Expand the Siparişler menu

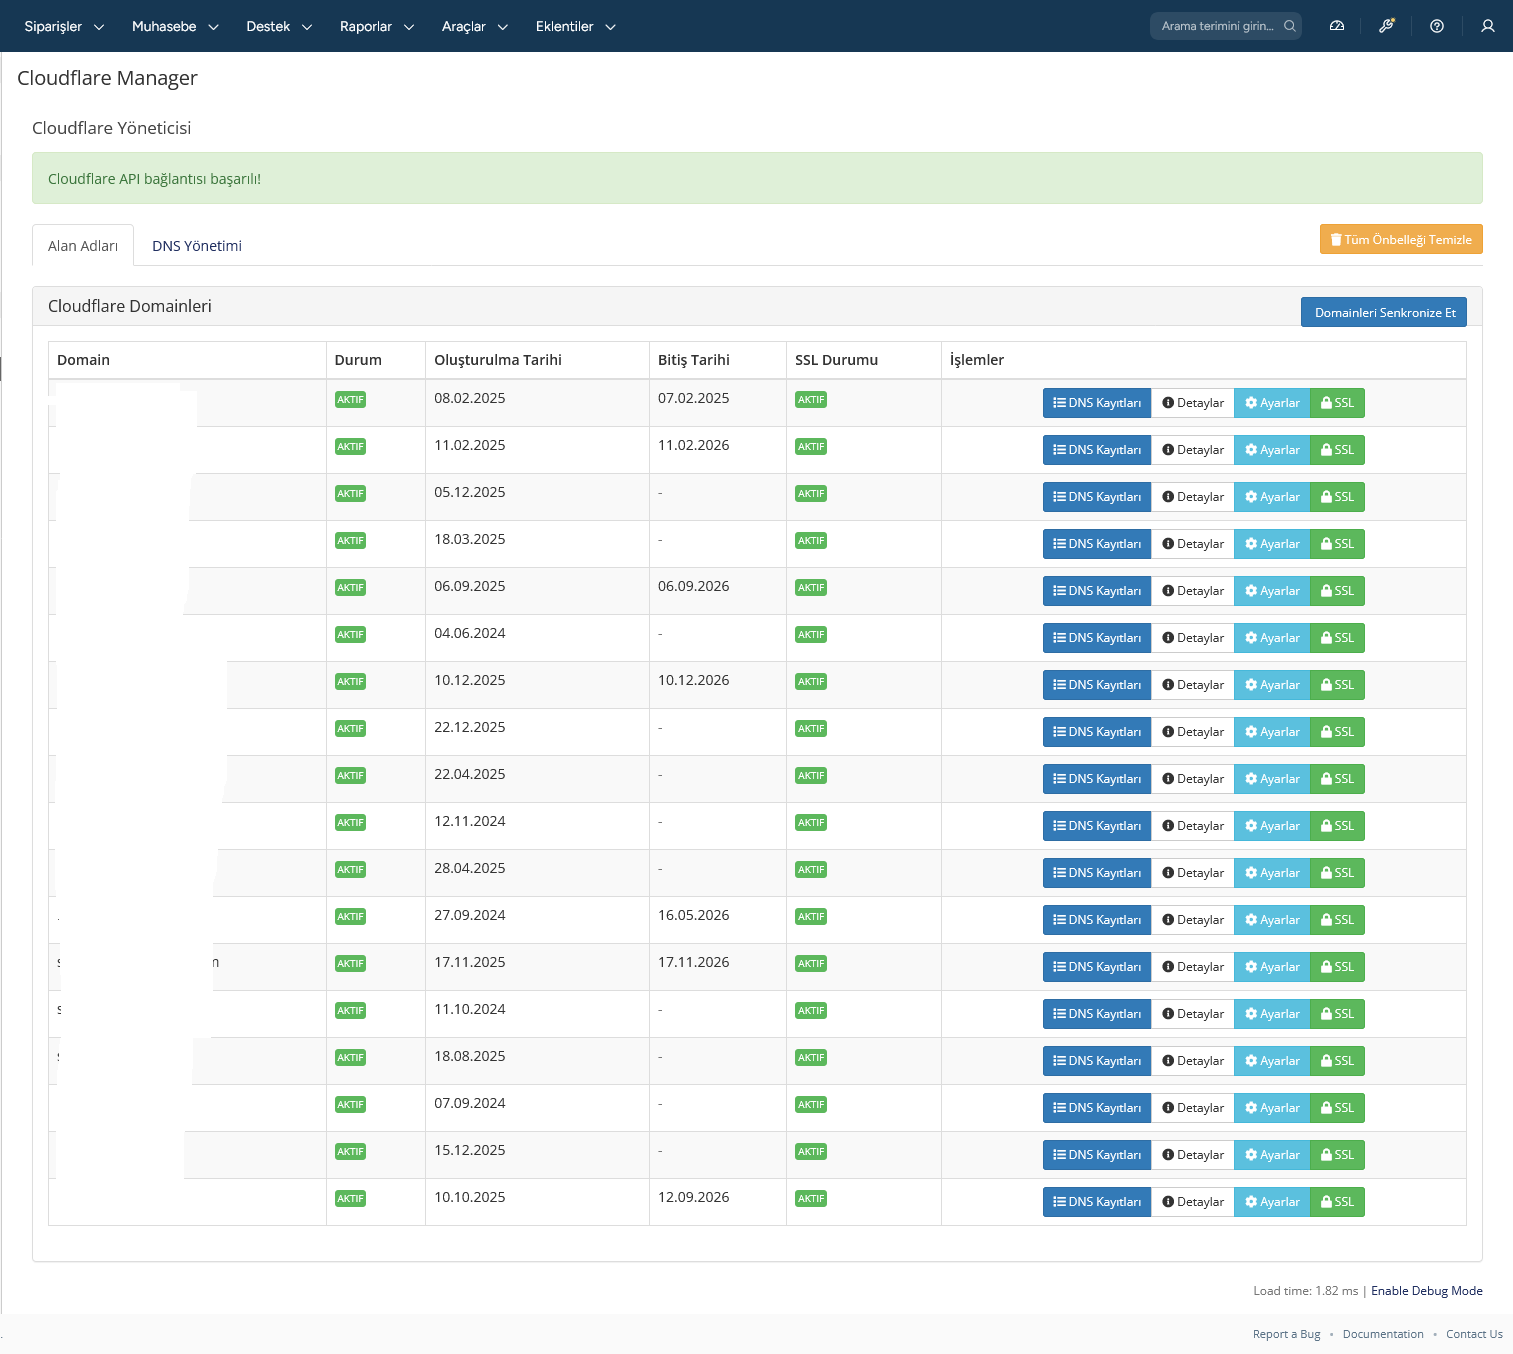click(64, 26)
